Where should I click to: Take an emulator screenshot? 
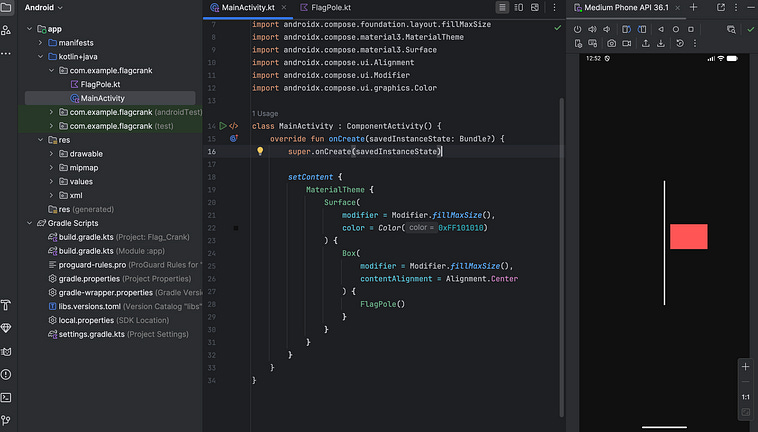pyautogui.click(x=612, y=43)
